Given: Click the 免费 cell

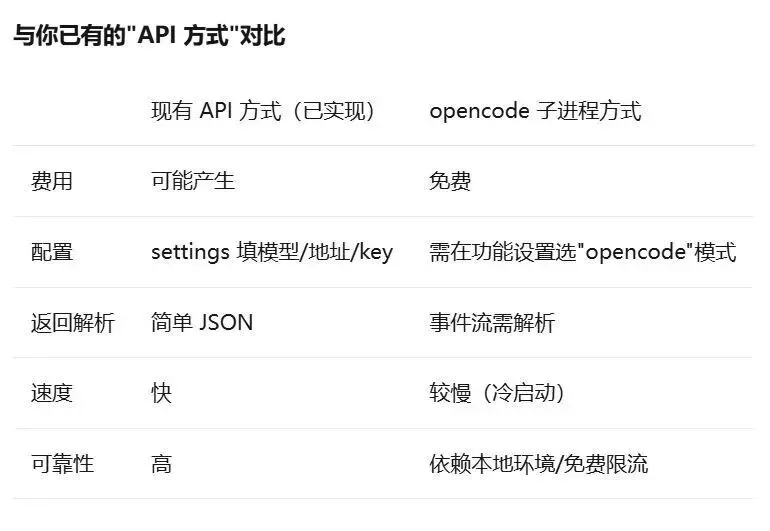Looking at the screenshot, I should [450, 181].
